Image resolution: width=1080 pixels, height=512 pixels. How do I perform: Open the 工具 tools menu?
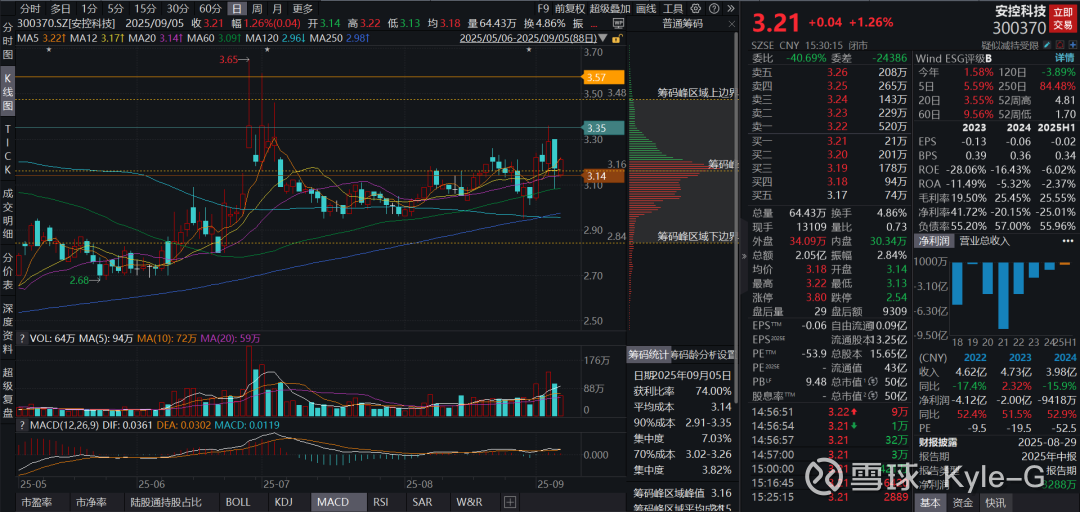point(673,9)
